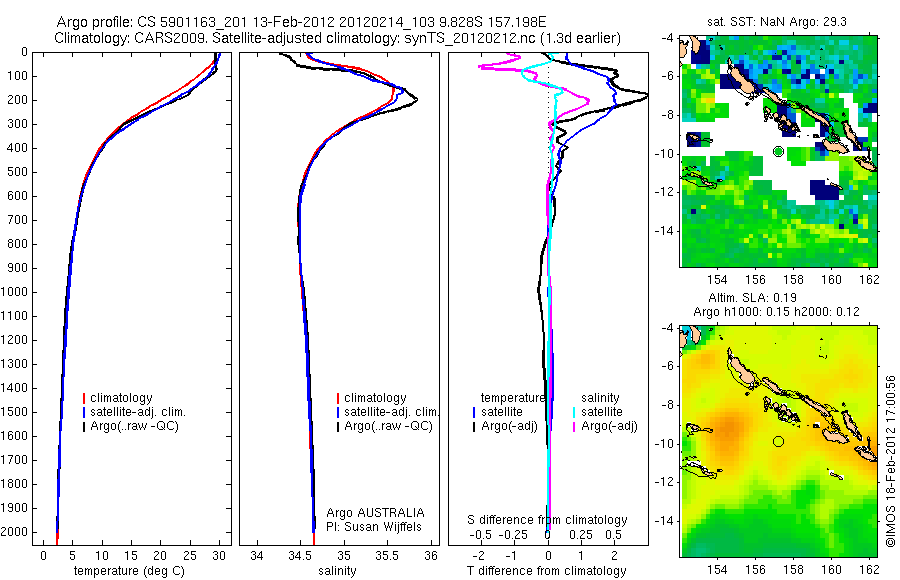Click the IMOS timestamp vertical text
Viewport: 900px width, 580px height.
890,461
